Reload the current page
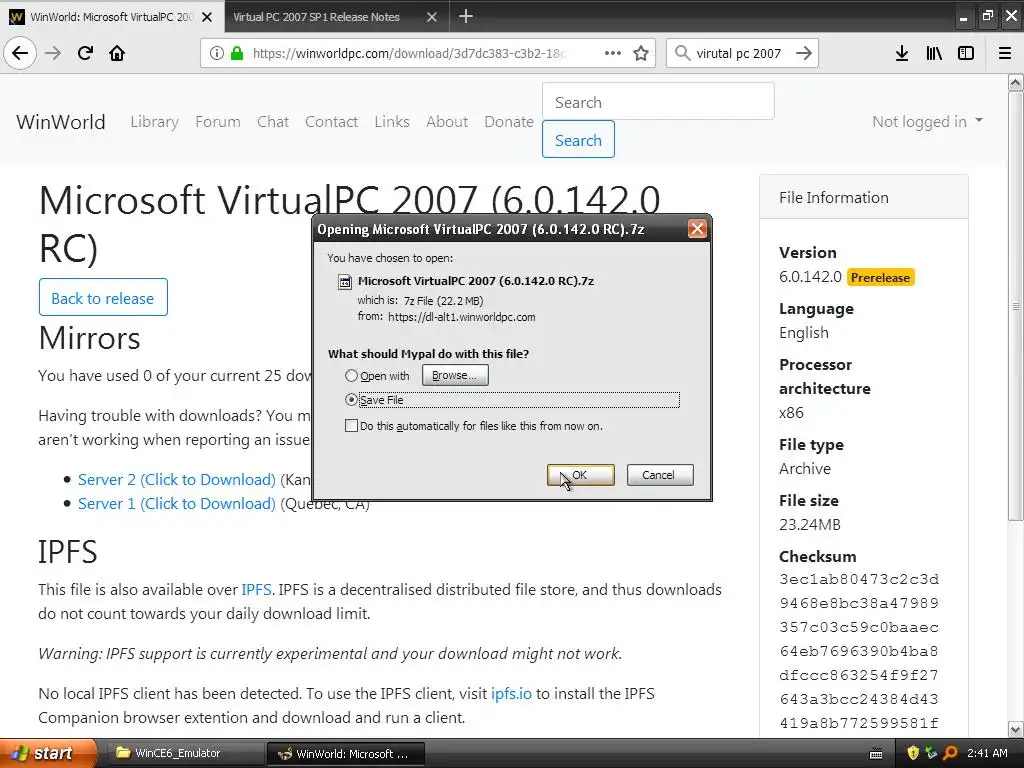The width and height of the screenshot is (1024, 768). (85, 53)
